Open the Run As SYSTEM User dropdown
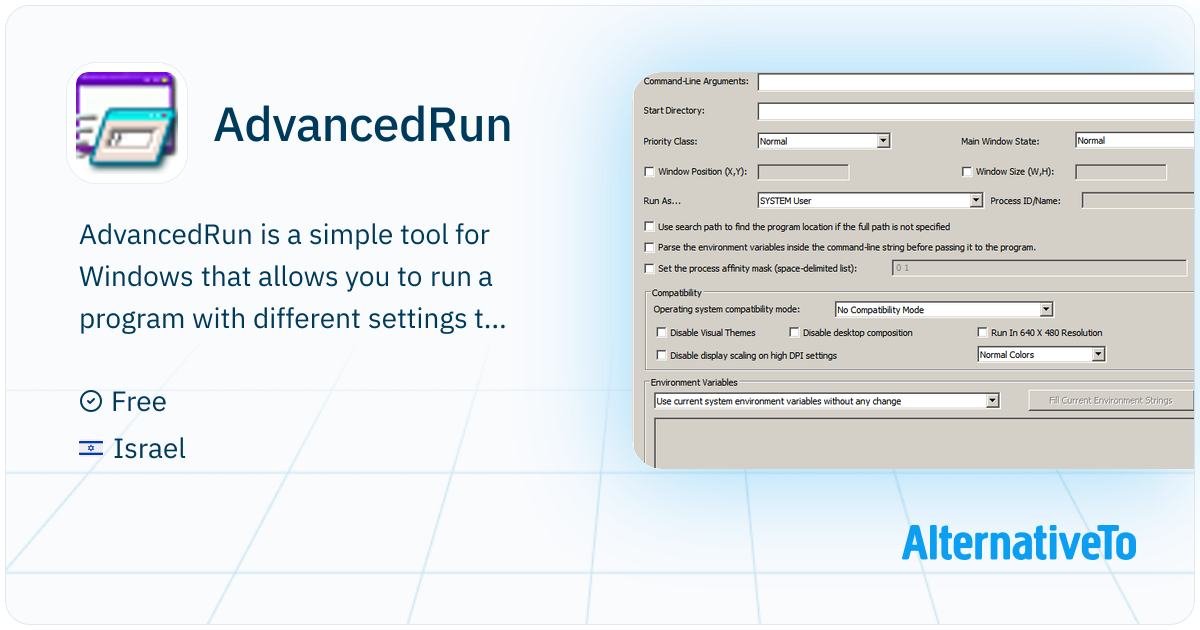The width and height of the screenshot is (1200, 630). [x=870, y=201]
